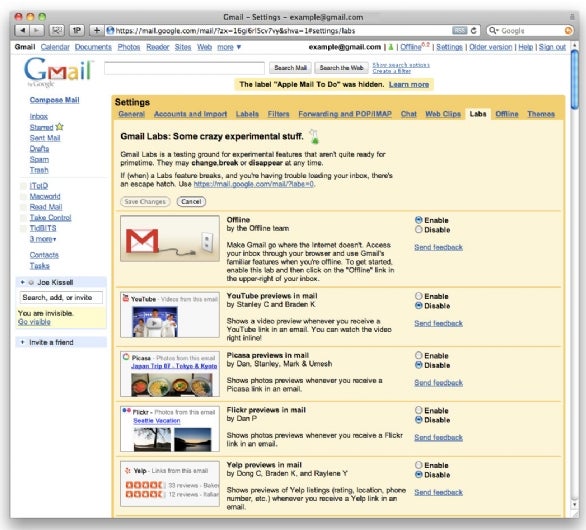Click the Offline lab thumbnail image
Viewport: 586px width, 530px height.
(x=170, y=238)
